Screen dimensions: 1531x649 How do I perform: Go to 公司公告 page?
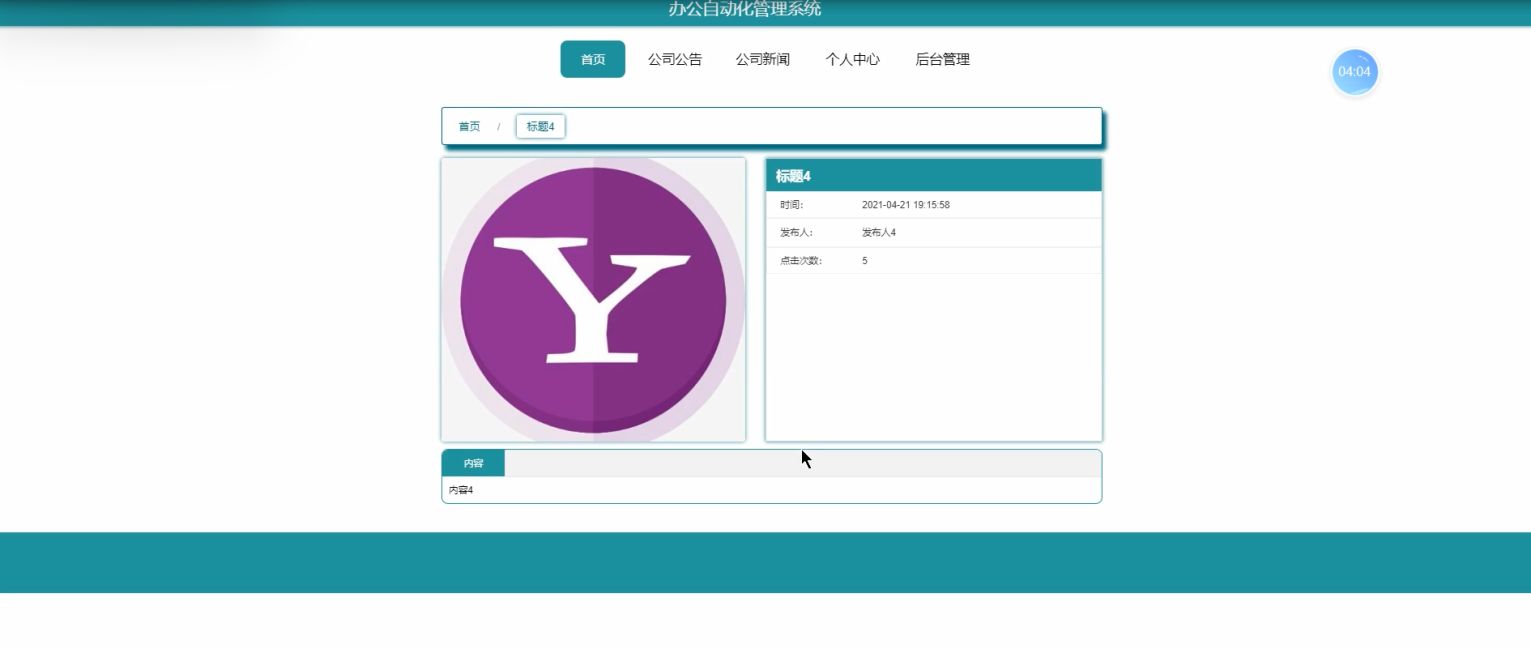(675, 59)
